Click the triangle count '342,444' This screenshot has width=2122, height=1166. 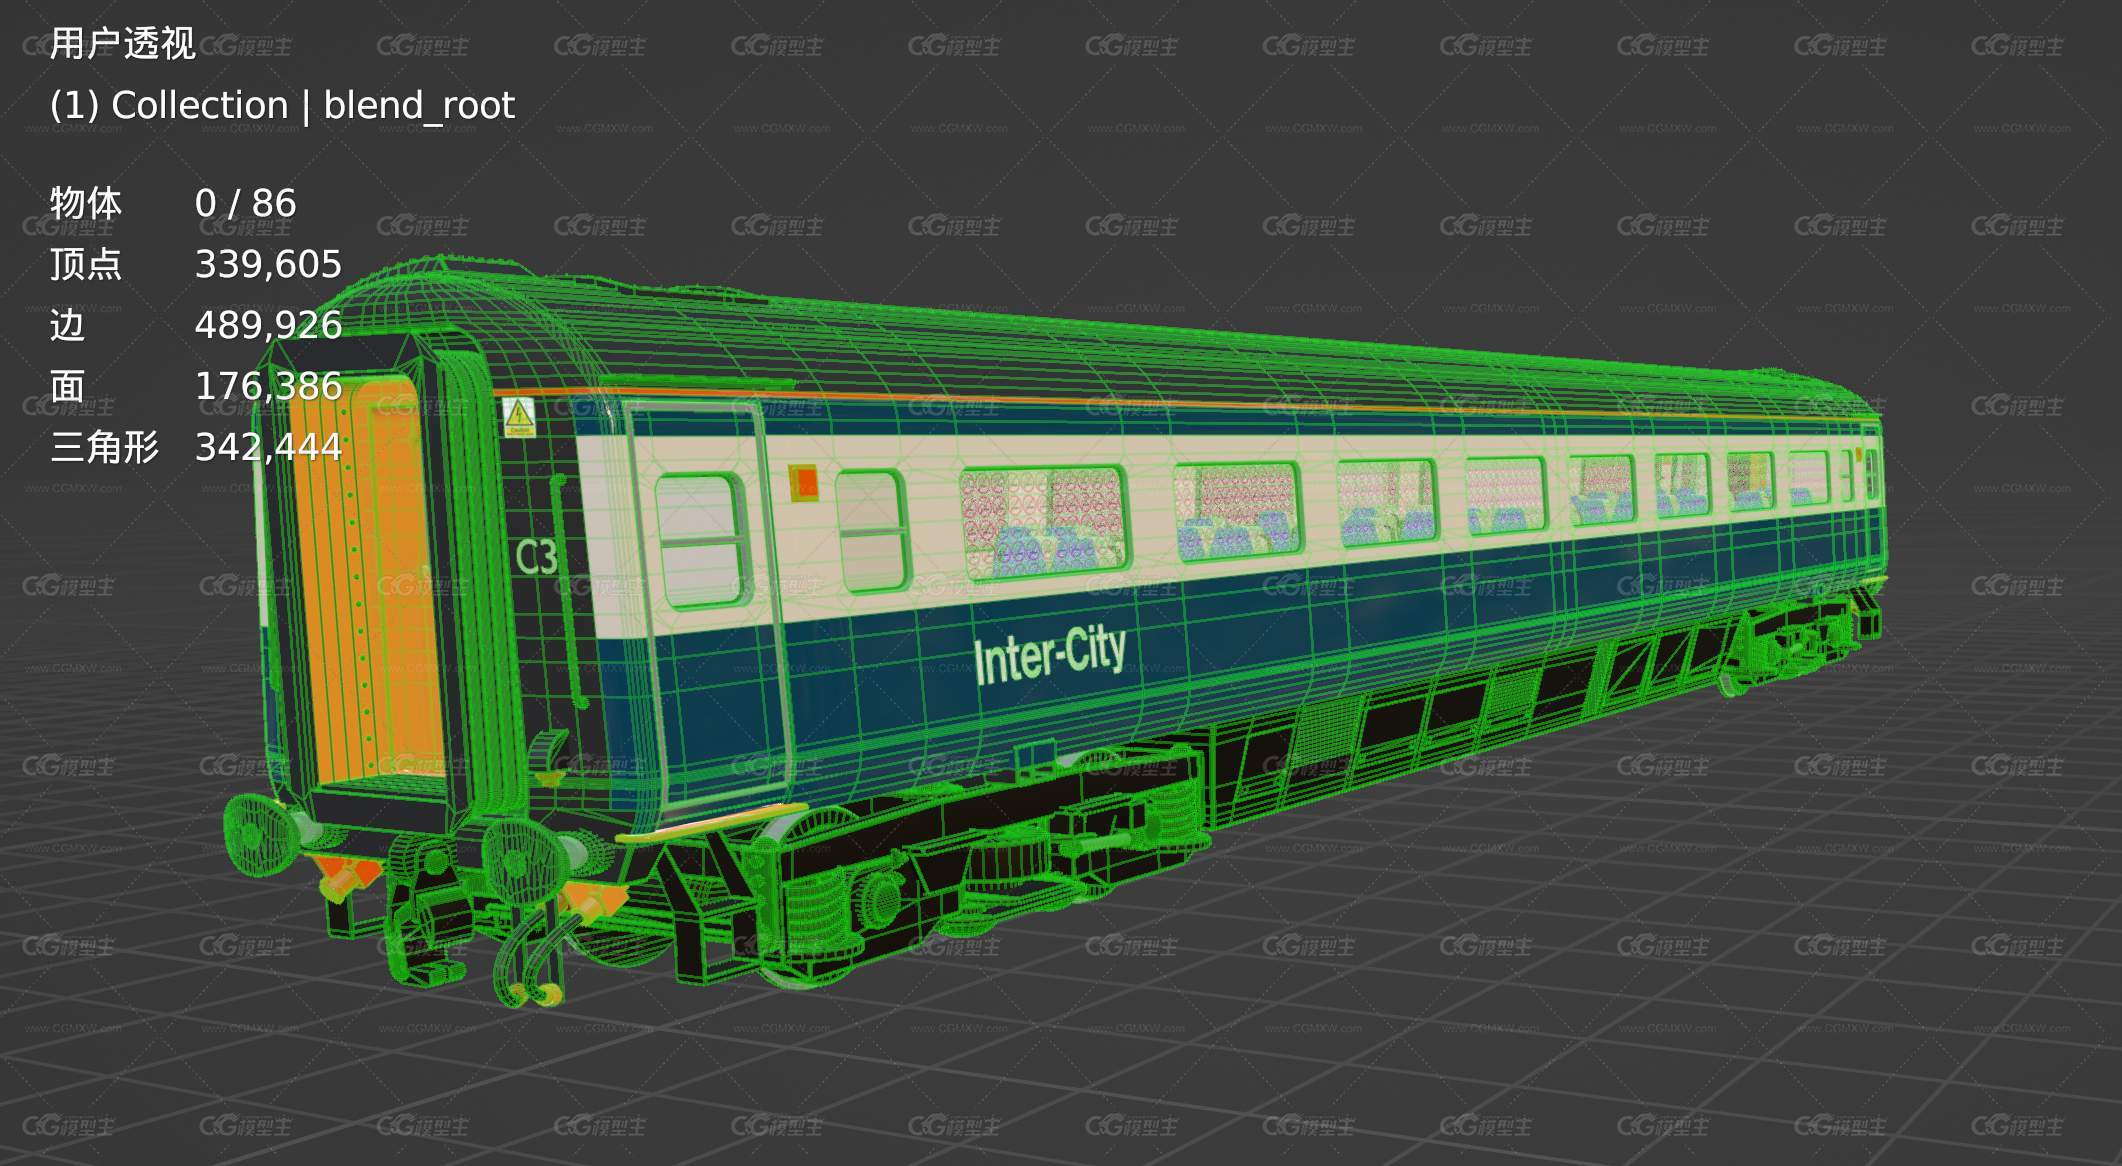[x=268, y=447]
